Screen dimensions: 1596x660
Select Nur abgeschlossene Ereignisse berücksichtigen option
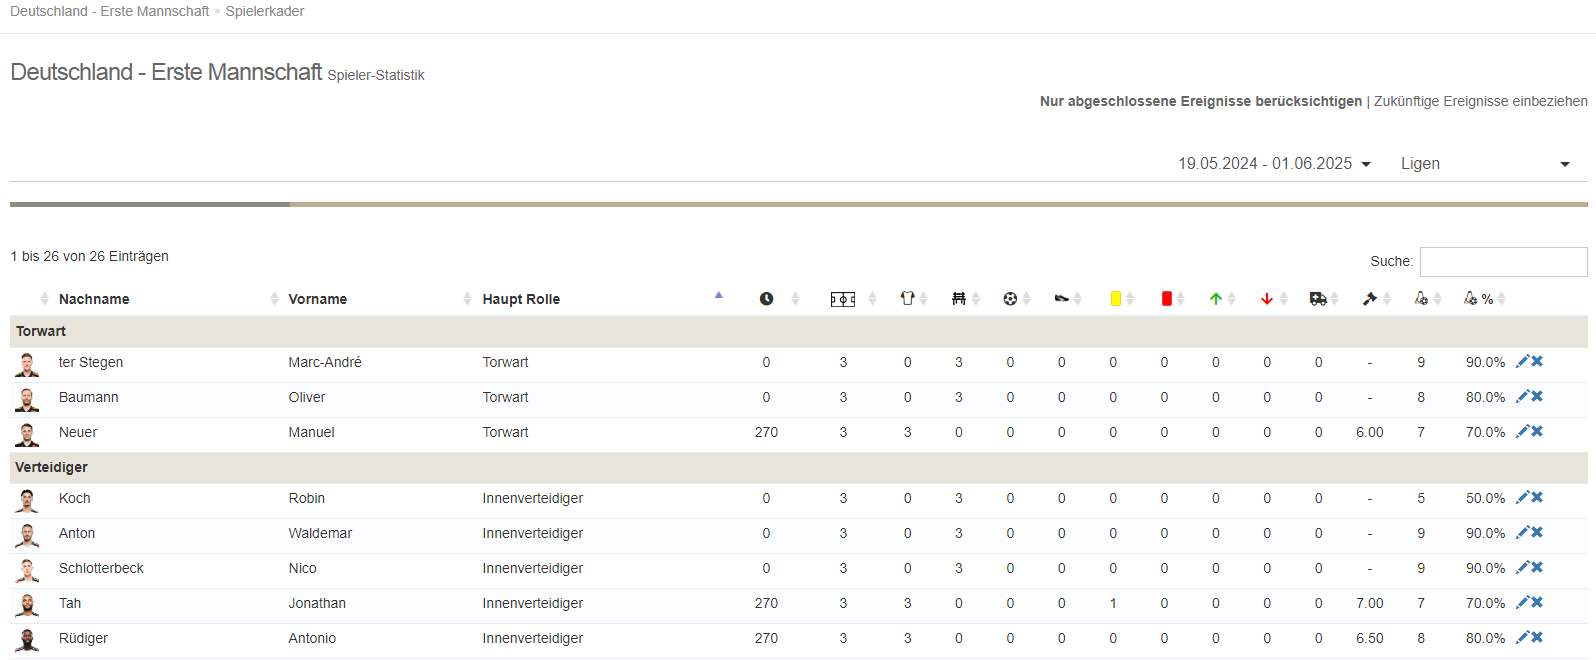[1200, 101]
